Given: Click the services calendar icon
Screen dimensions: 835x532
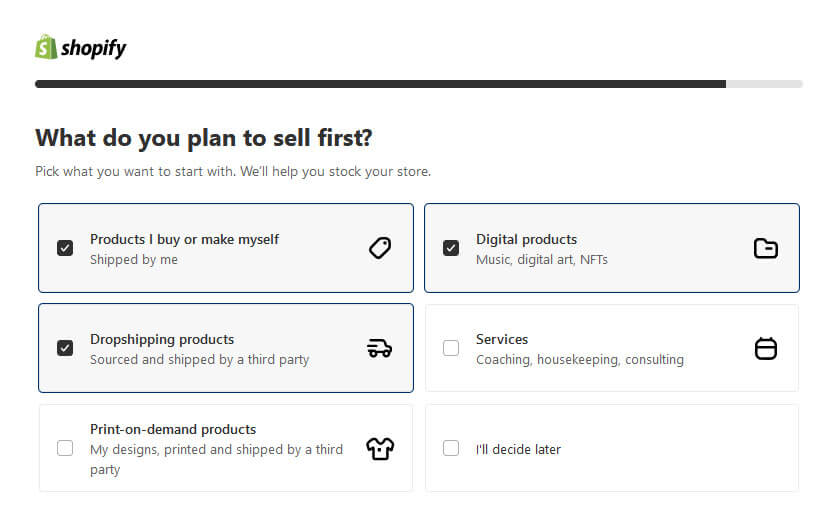Looking at the screenshot, I should tap(765, 348).
